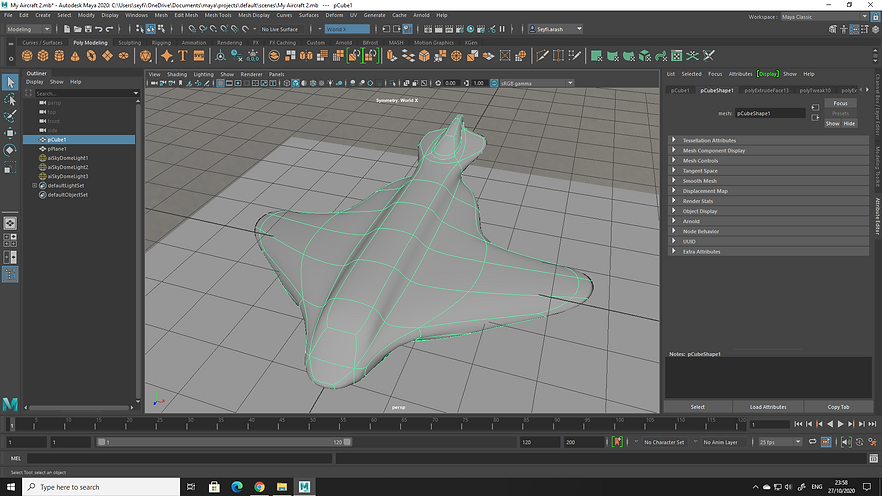882x496 pixels.
Task: Click the Undo icon in status line
Action: 99,29
